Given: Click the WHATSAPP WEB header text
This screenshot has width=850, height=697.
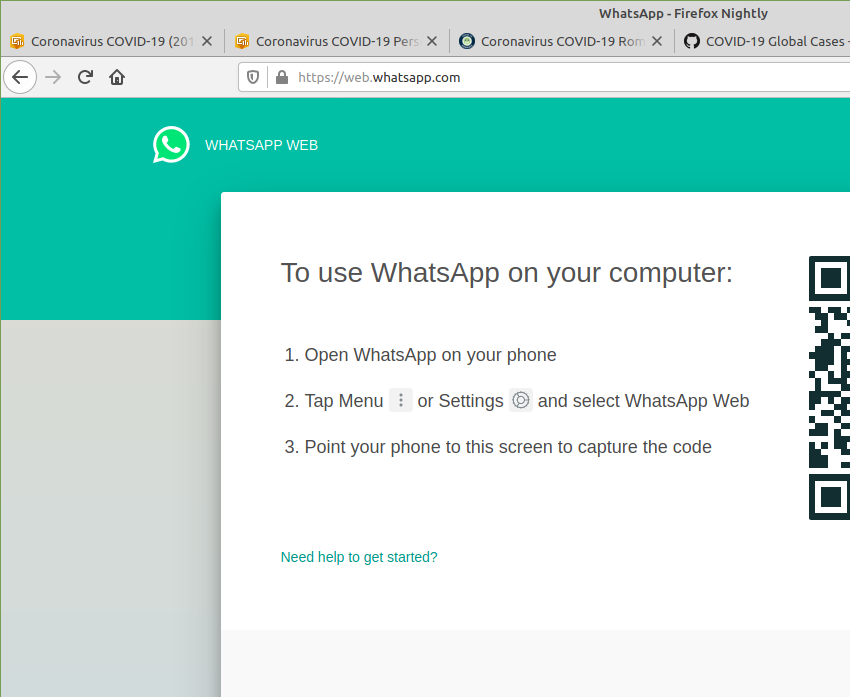Looking at the screenshot, I should click(261, 145).
